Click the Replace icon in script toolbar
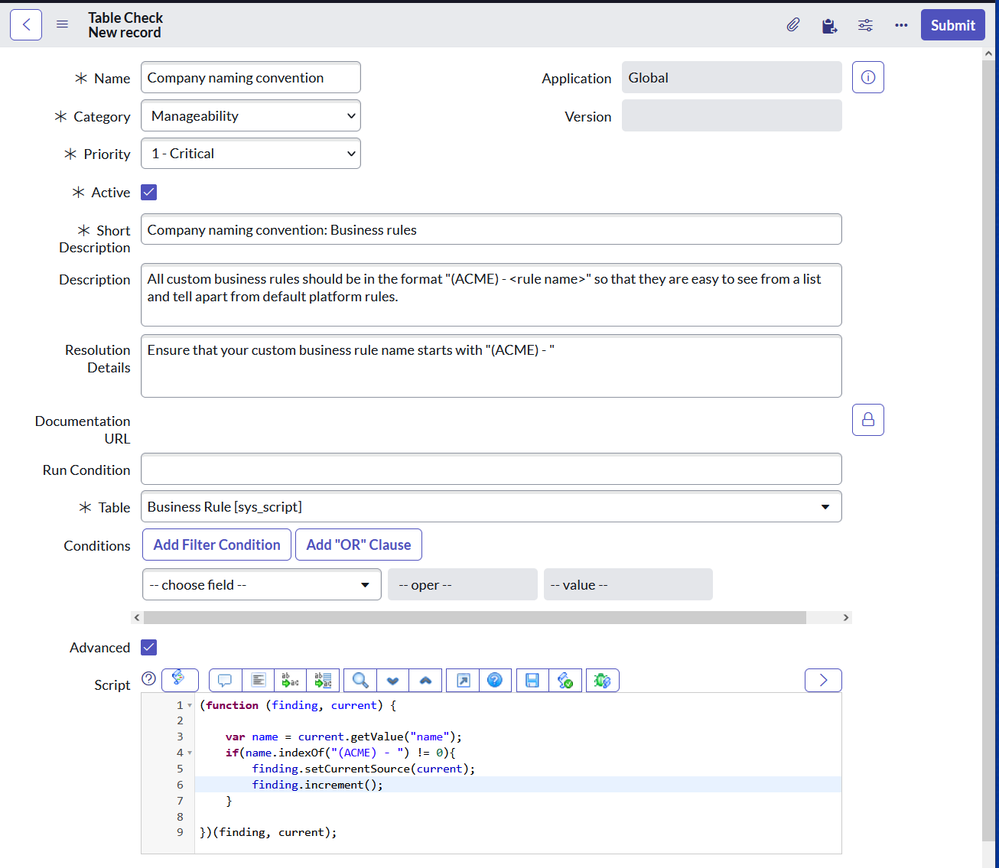This screenshot has width=999, height=868. point(290,680)
